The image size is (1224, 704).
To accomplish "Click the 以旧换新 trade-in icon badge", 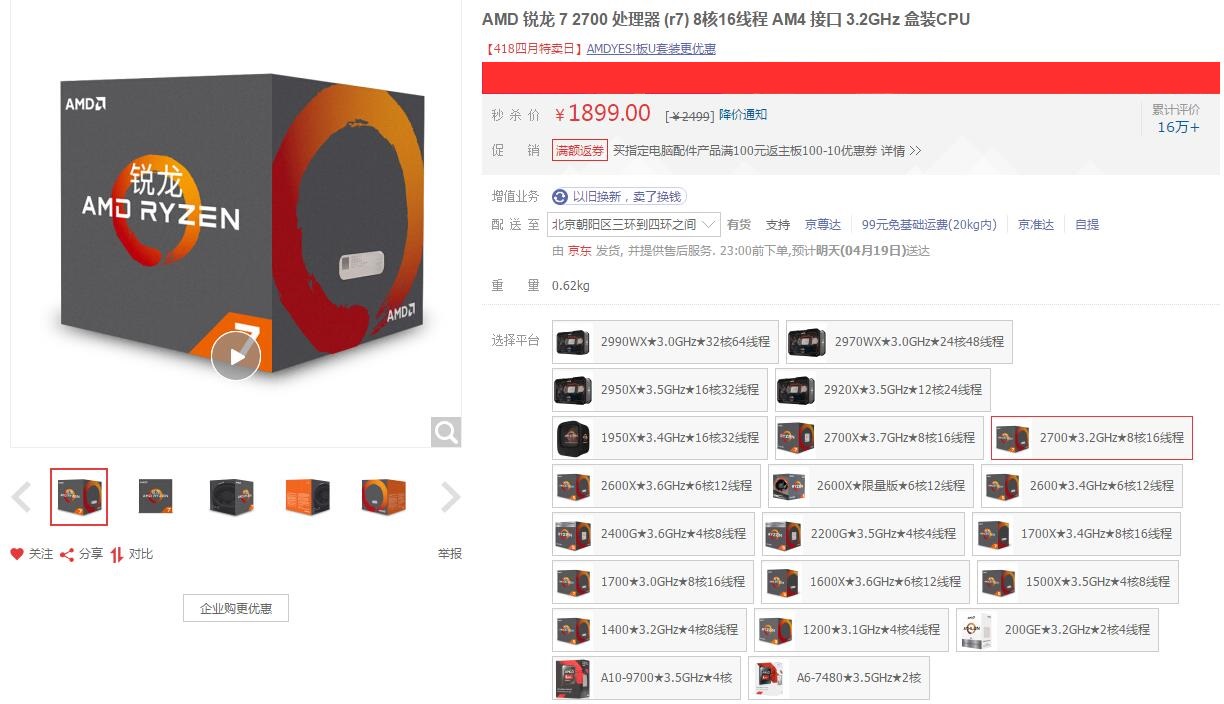I will [560, 197].
